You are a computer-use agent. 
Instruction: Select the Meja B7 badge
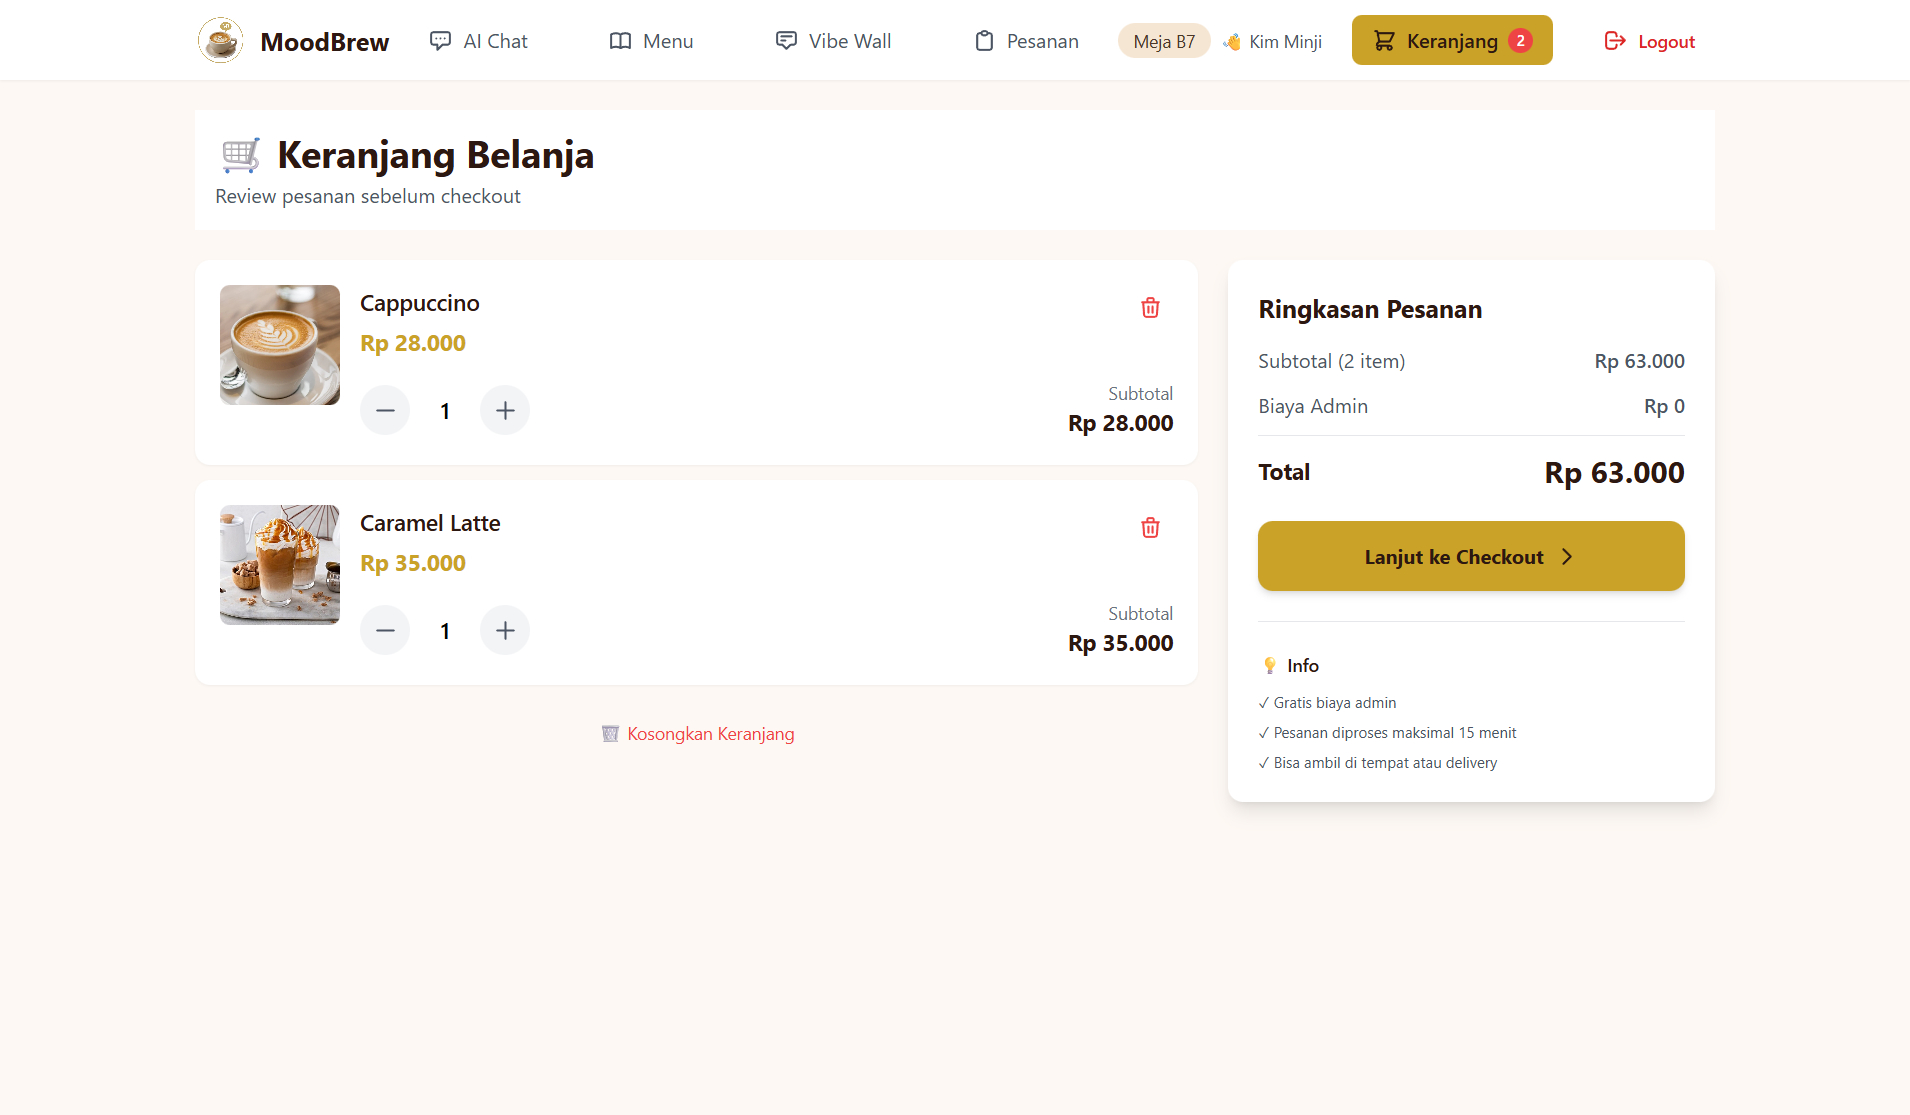coord(1164,41)
